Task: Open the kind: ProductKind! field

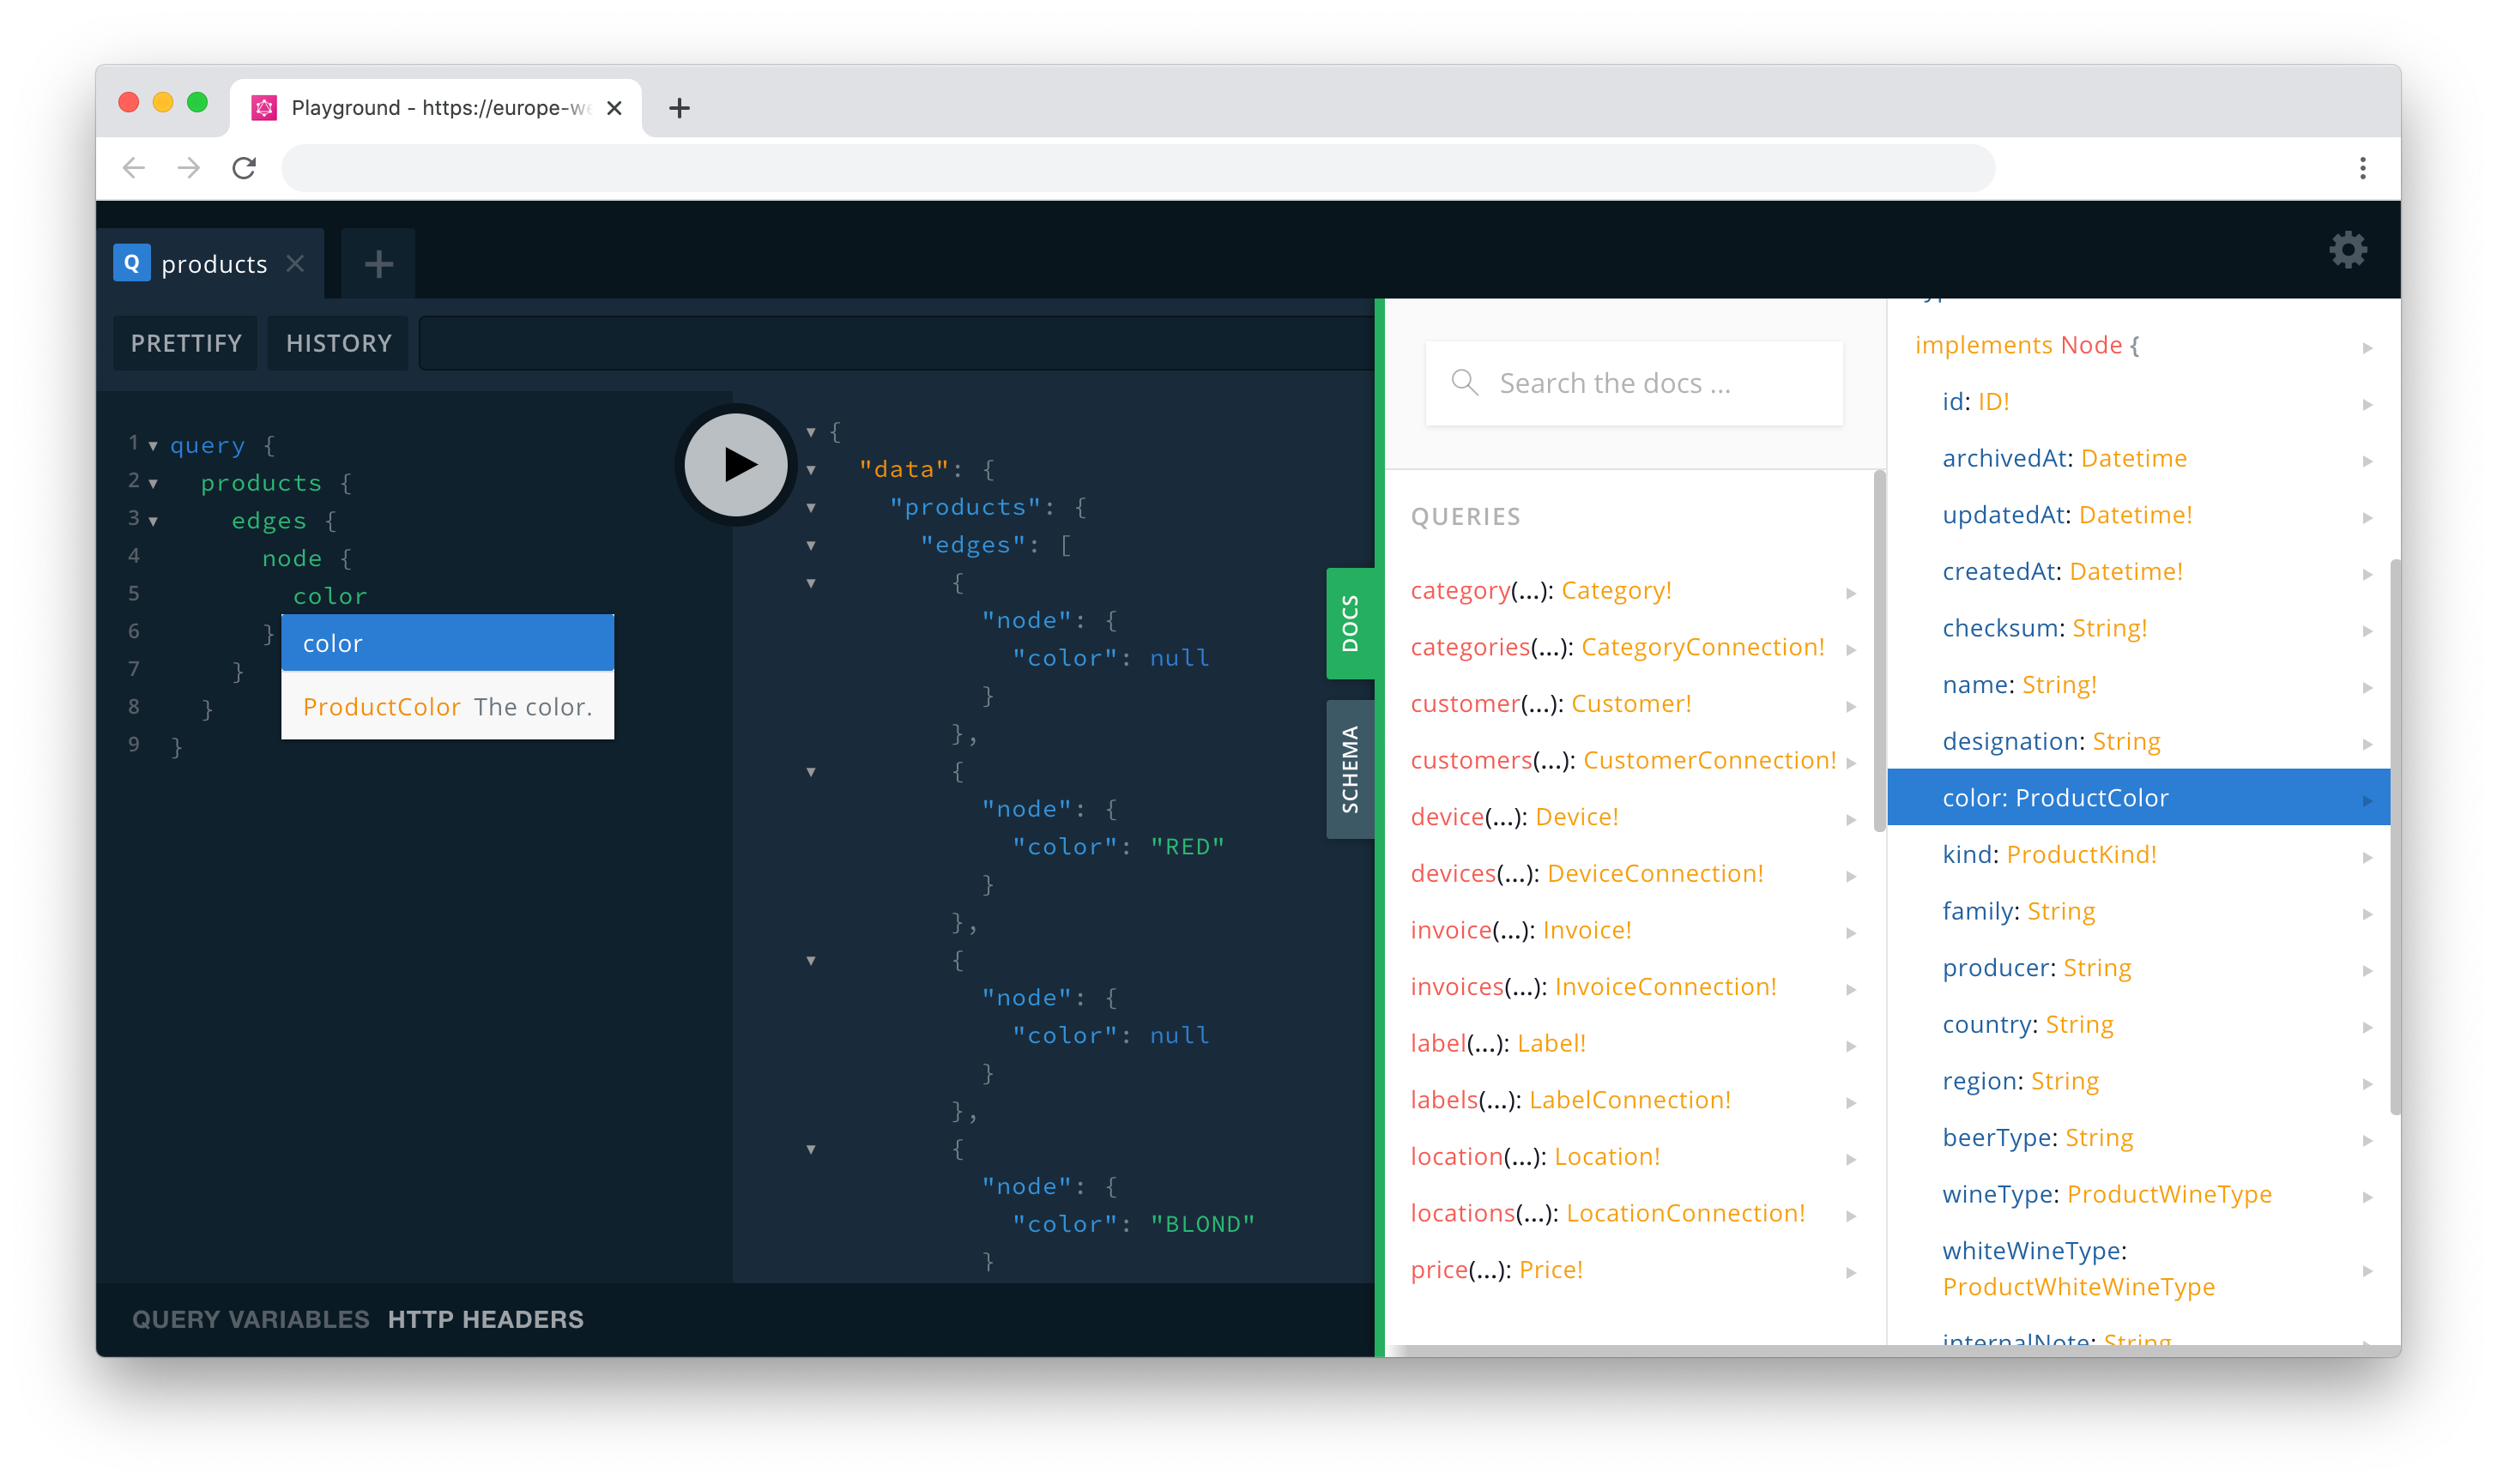Action: click(2138, 855)
